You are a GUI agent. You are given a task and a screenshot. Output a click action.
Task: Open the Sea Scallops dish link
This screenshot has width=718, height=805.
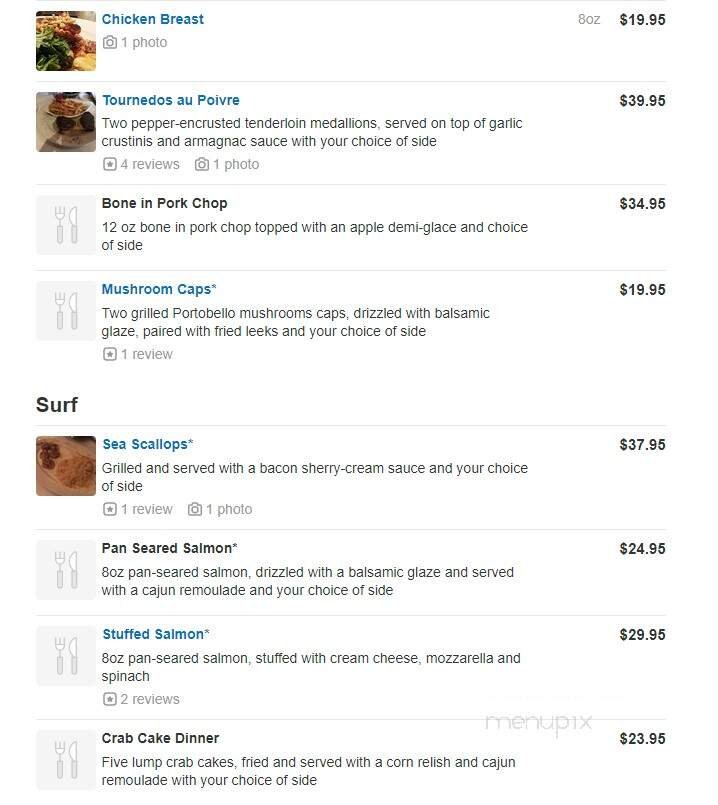(145, 444)
